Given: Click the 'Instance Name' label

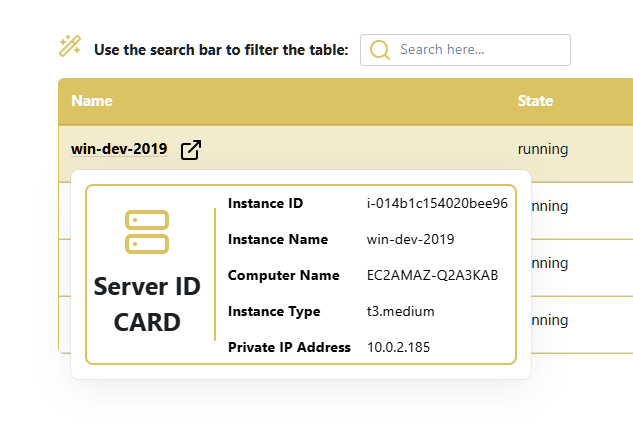Looking at the screenshot, I should point(278,239).
